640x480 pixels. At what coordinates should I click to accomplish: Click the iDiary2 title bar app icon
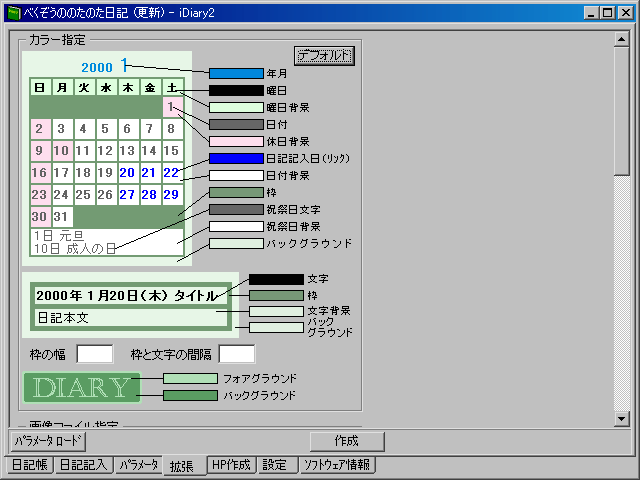click(x=12, y=12)
